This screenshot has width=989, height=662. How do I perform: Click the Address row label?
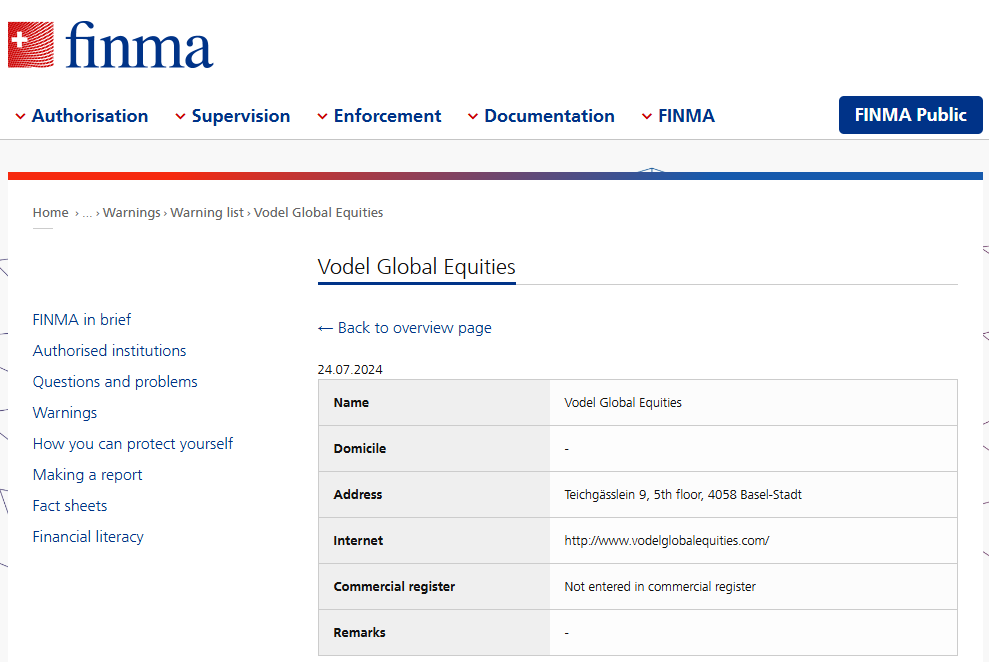tap(358, 494)
